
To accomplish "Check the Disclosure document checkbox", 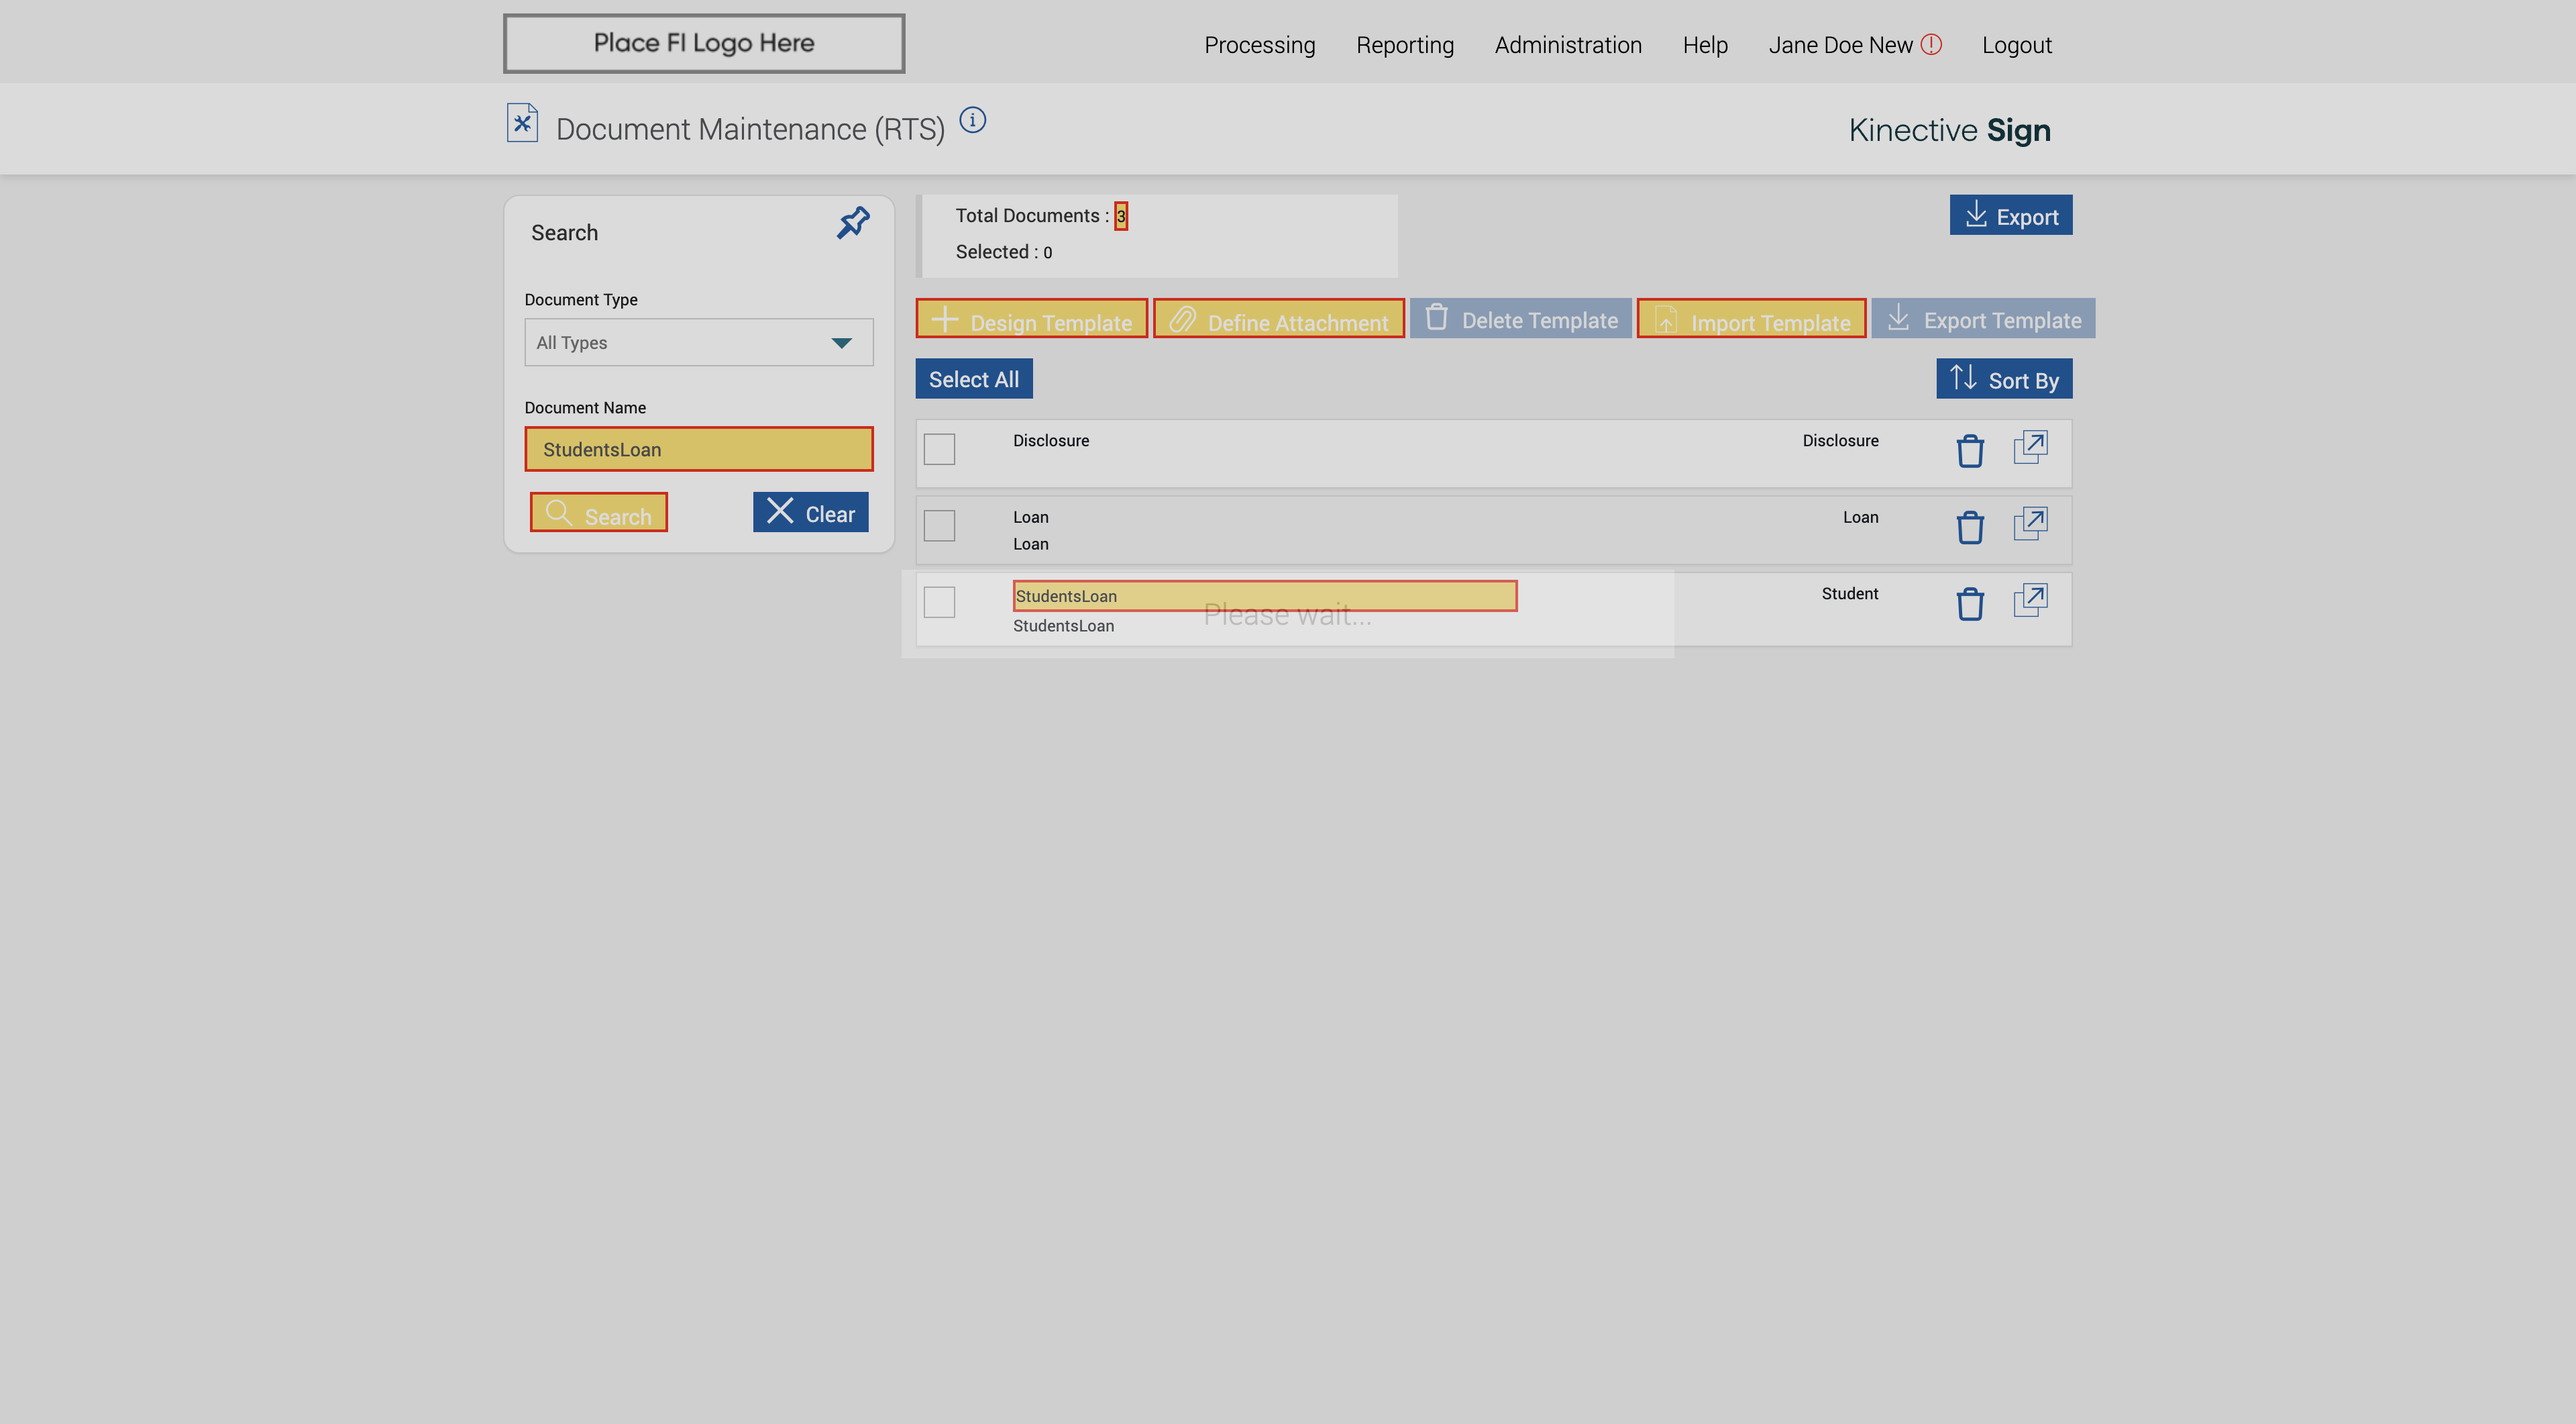I will click(x=939, y=449).
